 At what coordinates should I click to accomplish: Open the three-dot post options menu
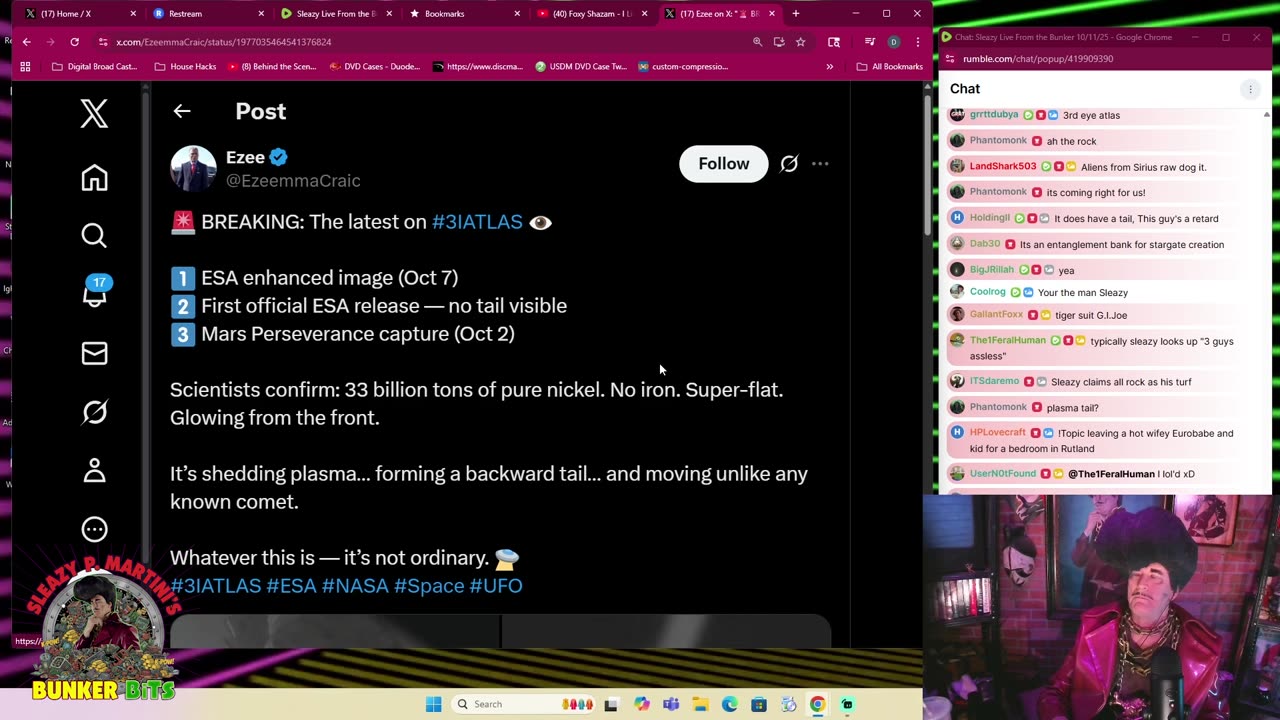[x=820, y=164]
